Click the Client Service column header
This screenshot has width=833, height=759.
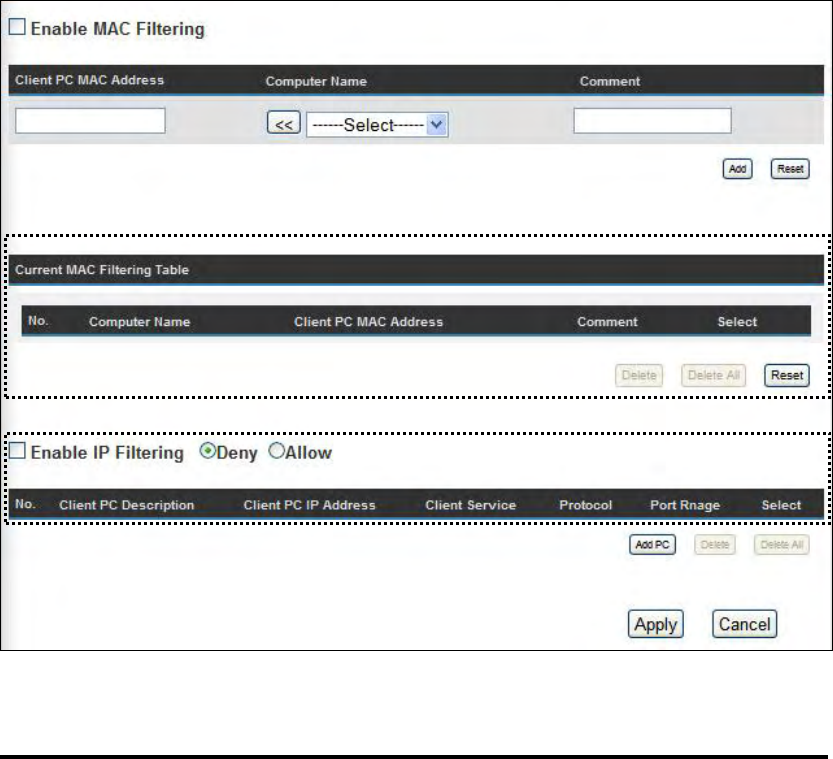(470, 505)
